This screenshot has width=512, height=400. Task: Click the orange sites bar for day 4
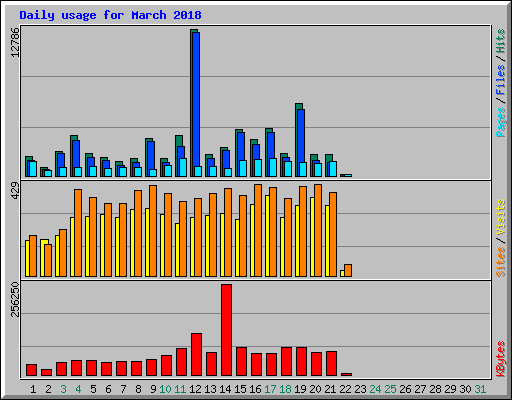[78, 233]
